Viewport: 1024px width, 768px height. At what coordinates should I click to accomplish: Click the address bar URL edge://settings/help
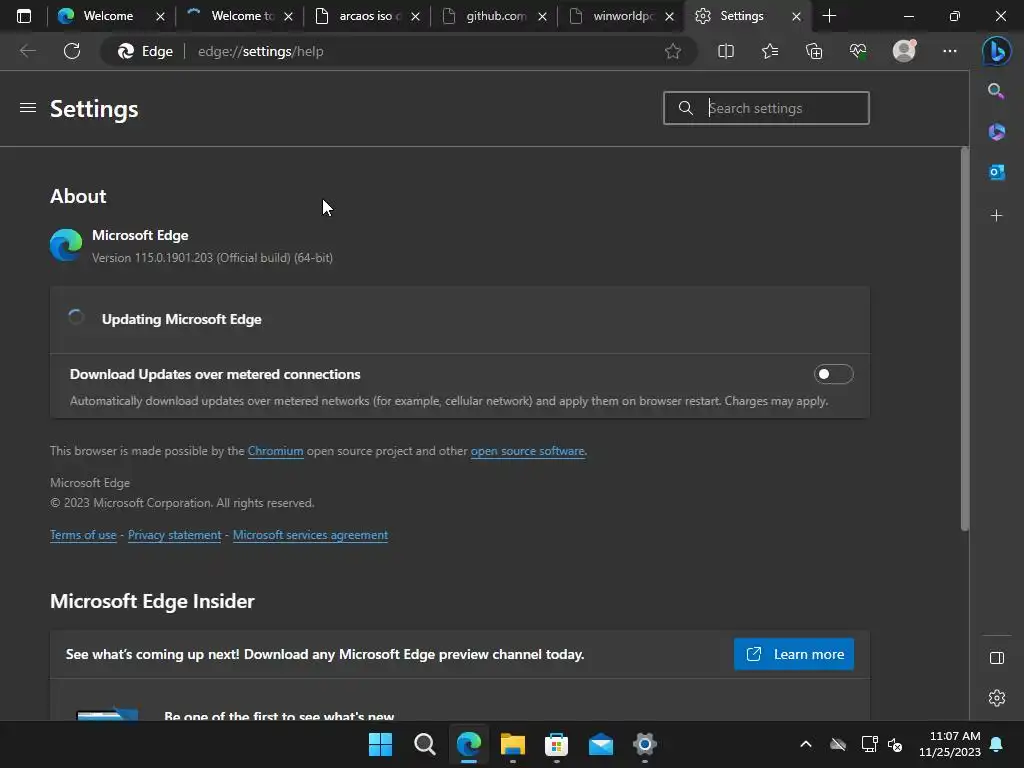tap(261, 51)
